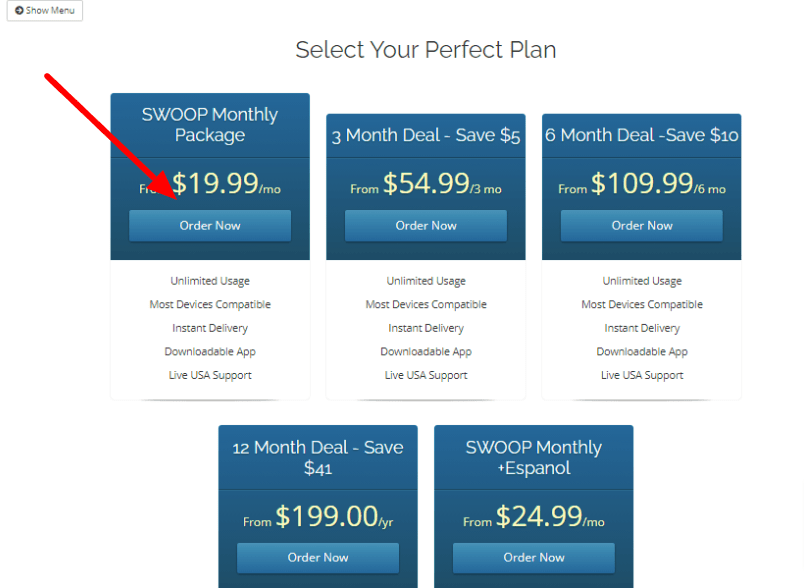804x588 pixels.
Task: Order the SWOOP Monthly Package at $19.99
Action: [x=210, y=226]
